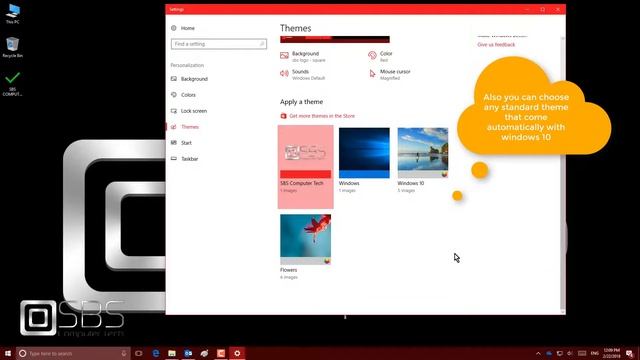Apply the Flowers theme thumbnail
The image size is (640, 360).
pos(306,240)
